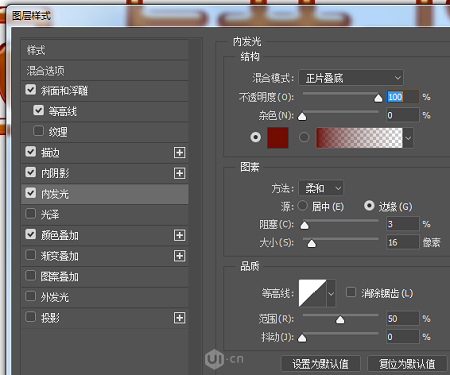This screenshot has height=375, width=450.
Task: Select 纹理 sub-item label
Action: pos(58,132)
